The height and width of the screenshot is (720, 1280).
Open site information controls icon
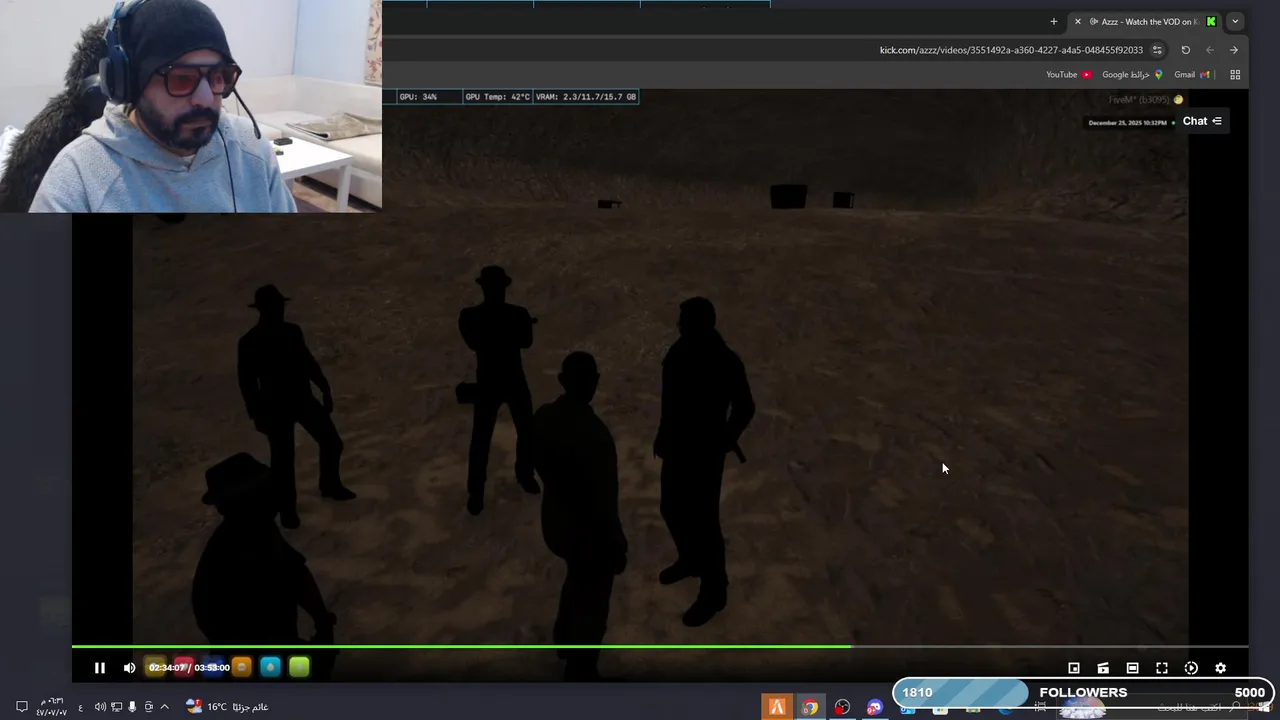click(1157, 50)
